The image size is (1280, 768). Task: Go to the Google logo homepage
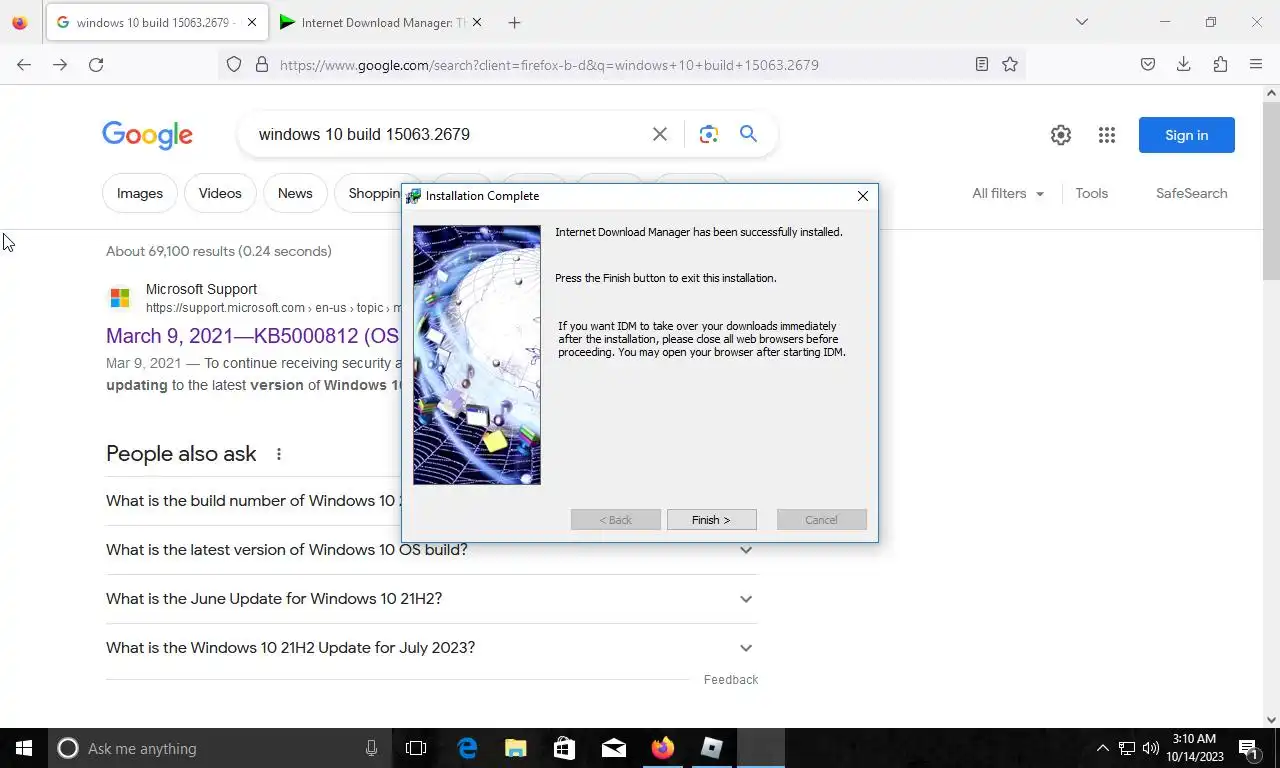pos(147,135)
